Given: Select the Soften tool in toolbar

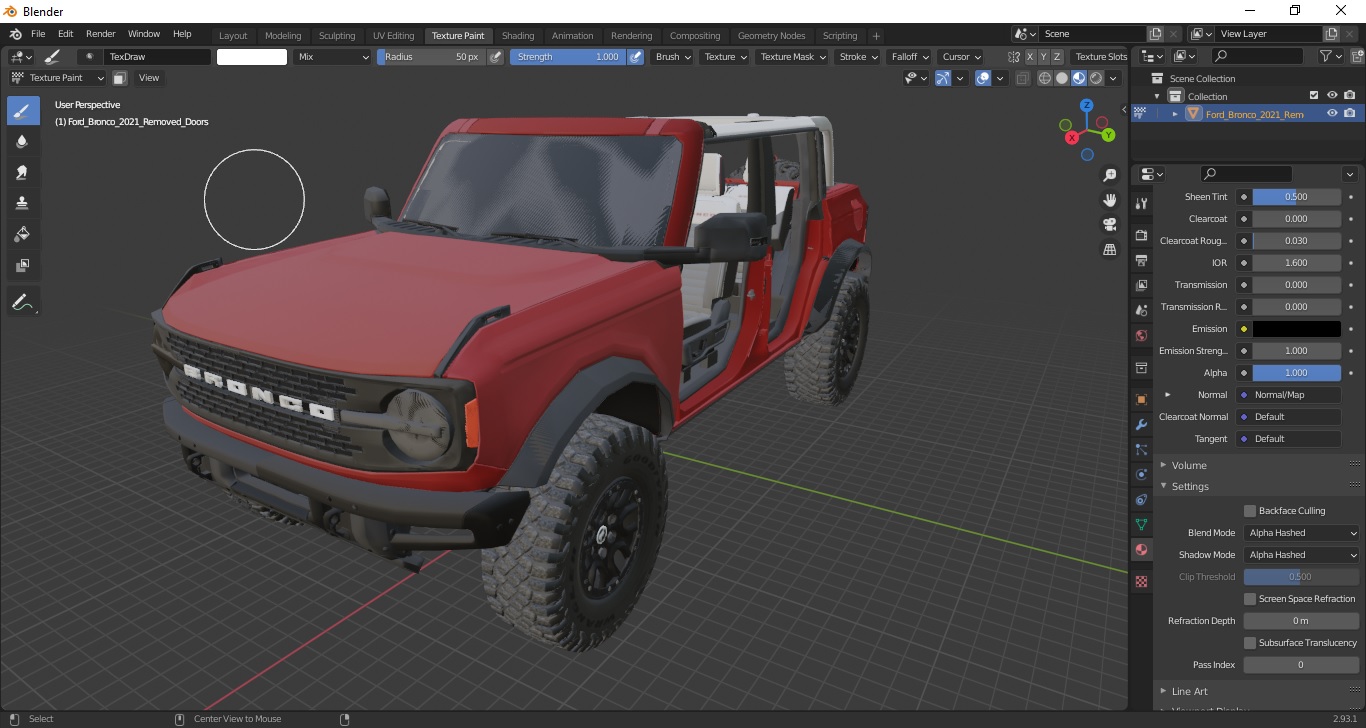Looking at the screenshot, I should coord(22,141).
